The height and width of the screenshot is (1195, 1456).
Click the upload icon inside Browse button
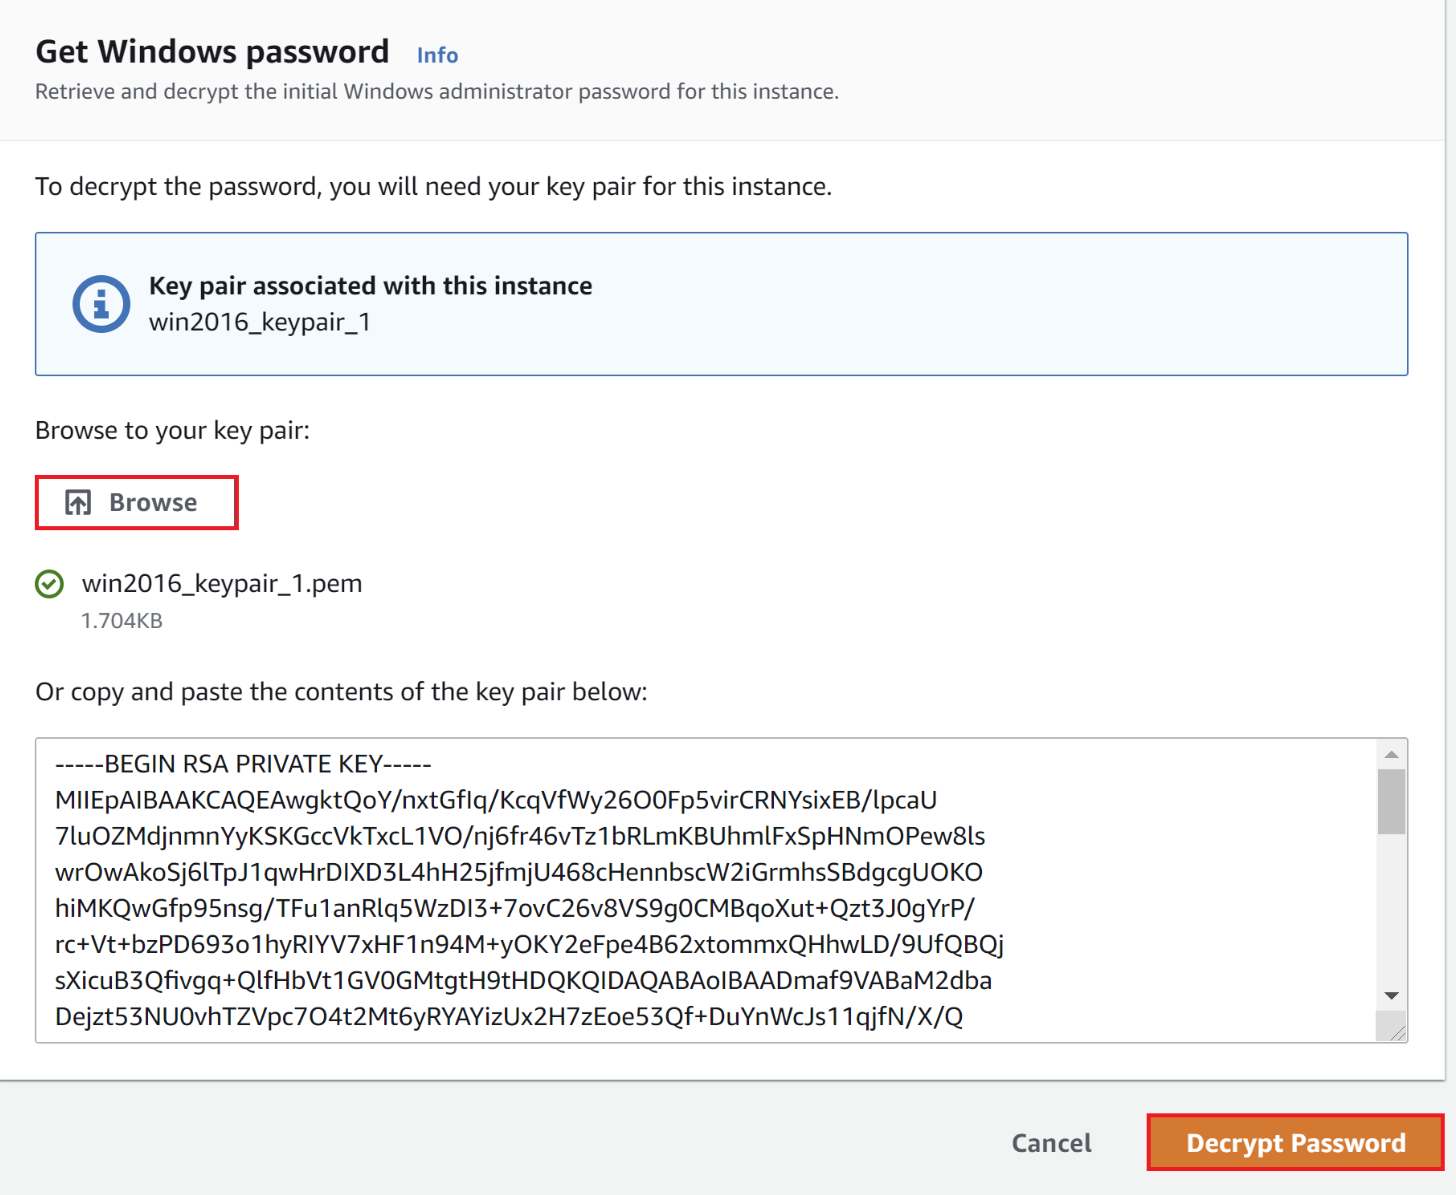pos(78,502)
